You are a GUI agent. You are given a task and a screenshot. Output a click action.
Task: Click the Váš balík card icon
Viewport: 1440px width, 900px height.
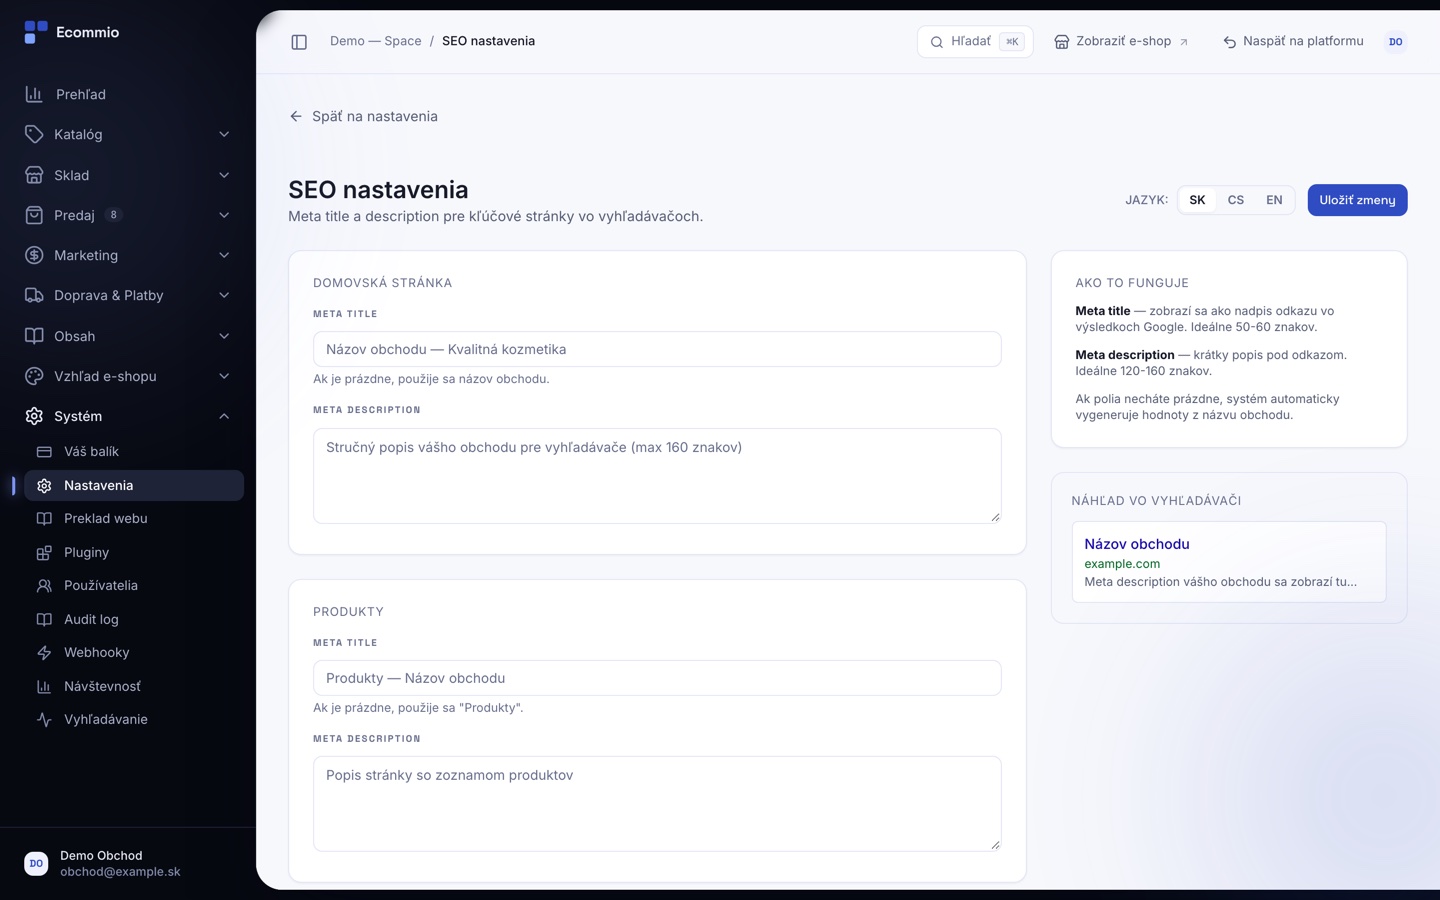pyautogui.click(x=44, y=452)
